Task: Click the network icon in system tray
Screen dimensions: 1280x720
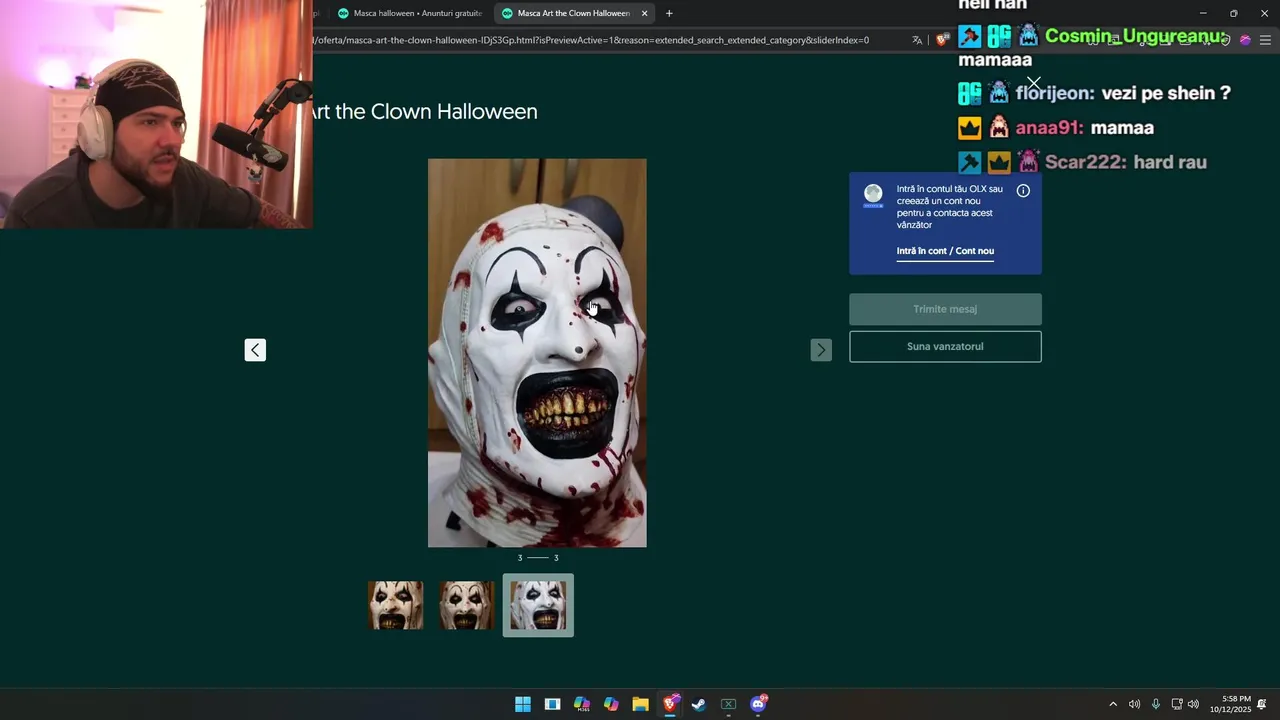Action: pyautogui.click(x=1177, y=704)
